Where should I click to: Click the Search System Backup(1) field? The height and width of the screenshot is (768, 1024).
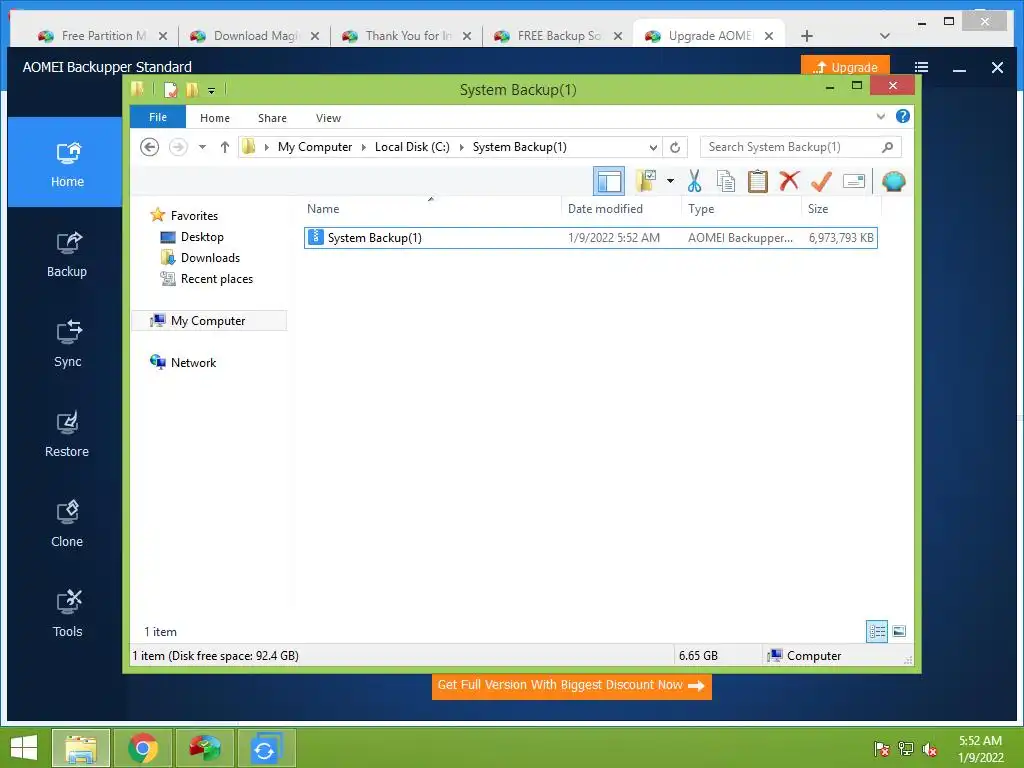pos(800,147)
